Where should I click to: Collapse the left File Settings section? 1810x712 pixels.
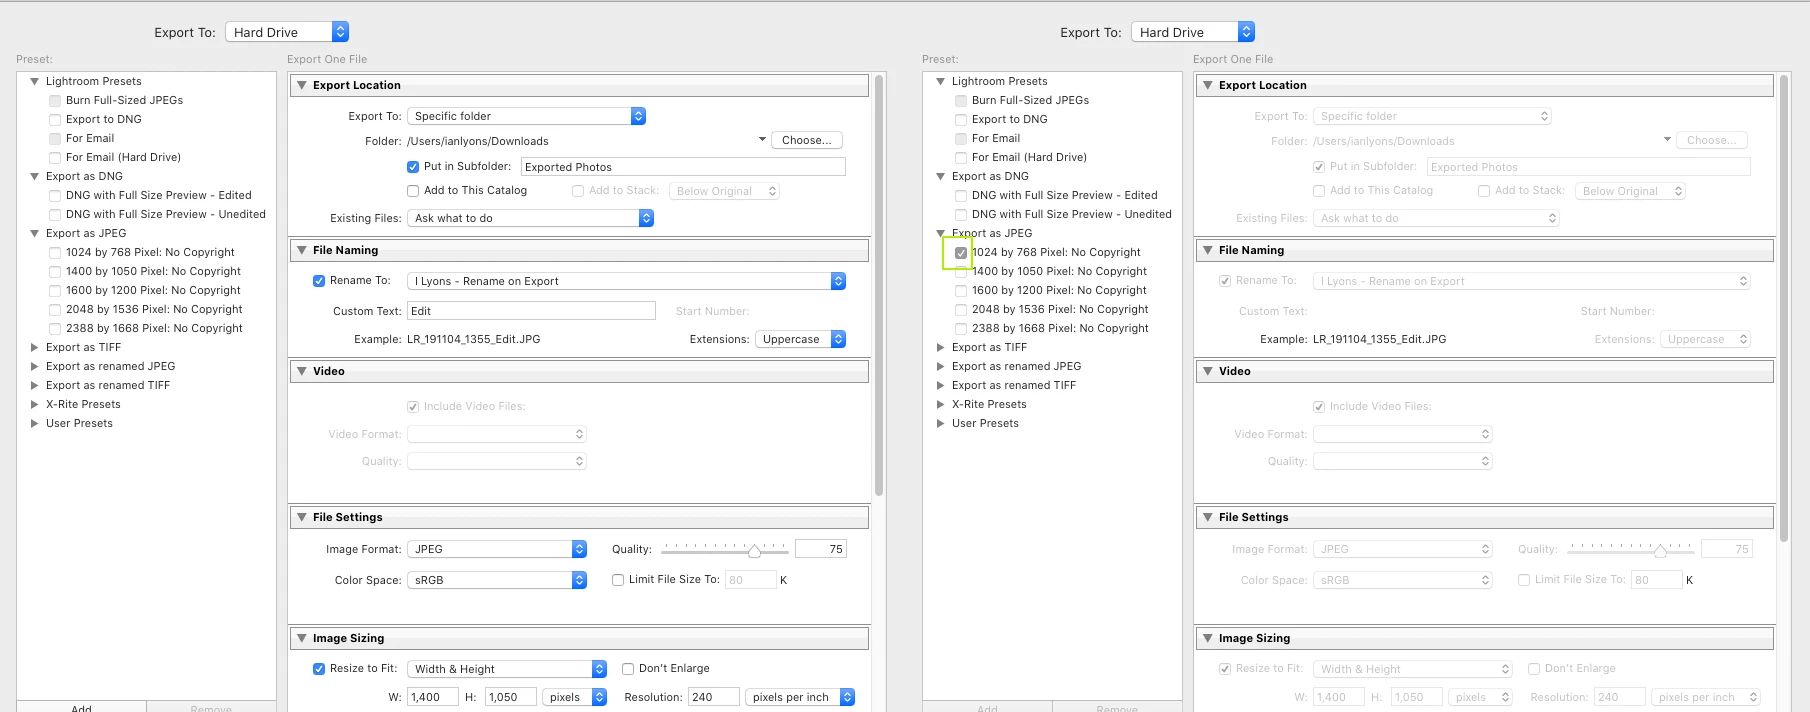302,517
